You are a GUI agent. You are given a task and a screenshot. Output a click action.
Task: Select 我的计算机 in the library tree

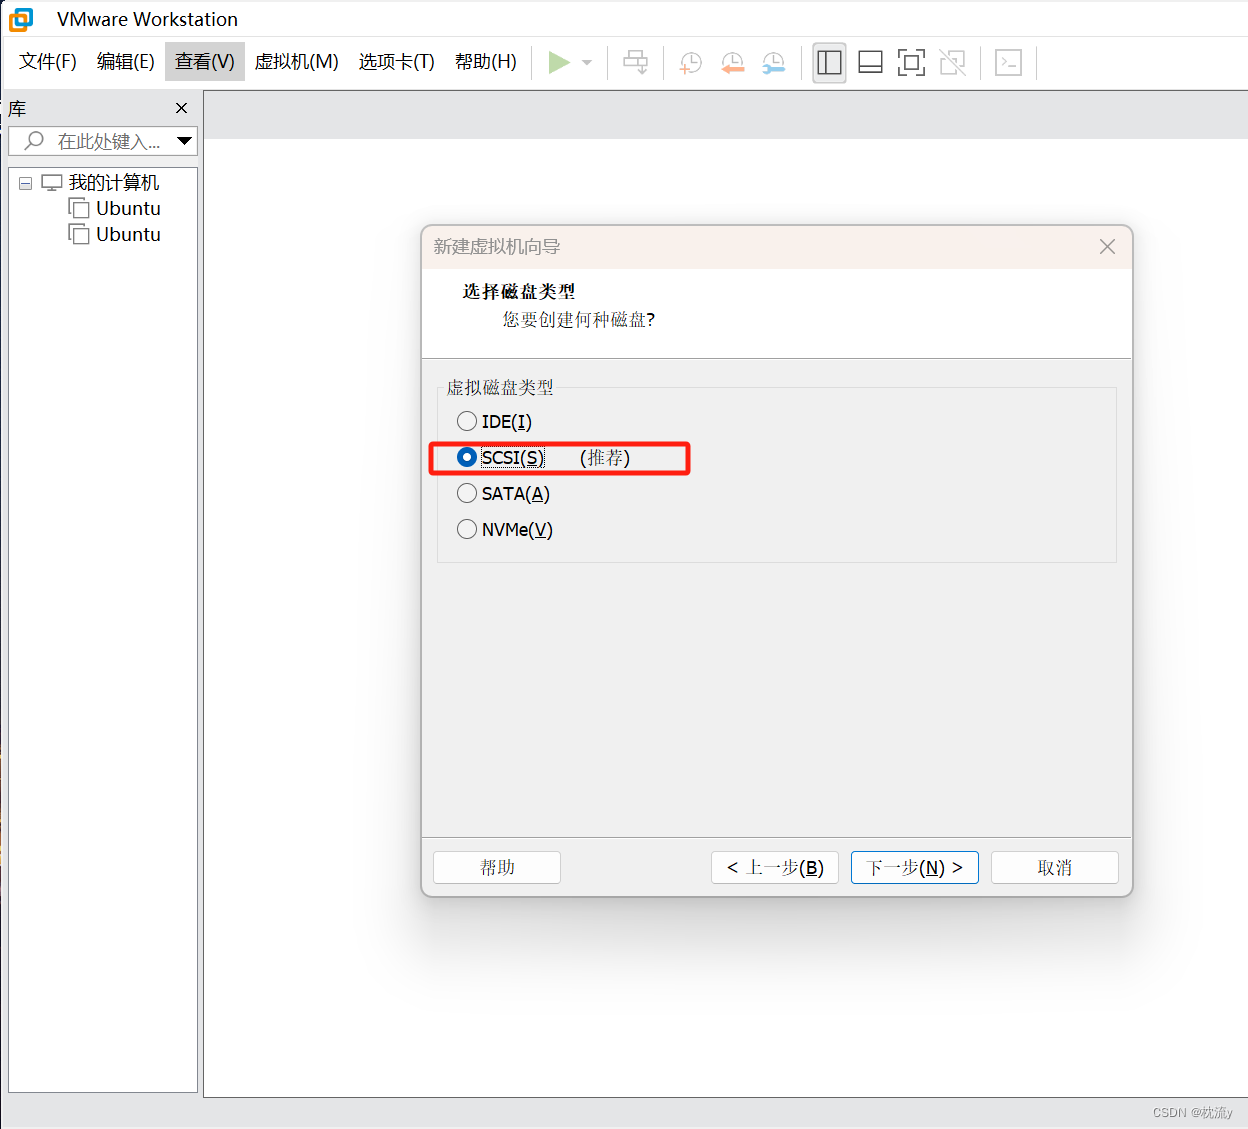pyautogui.click(x=113, y=183)
